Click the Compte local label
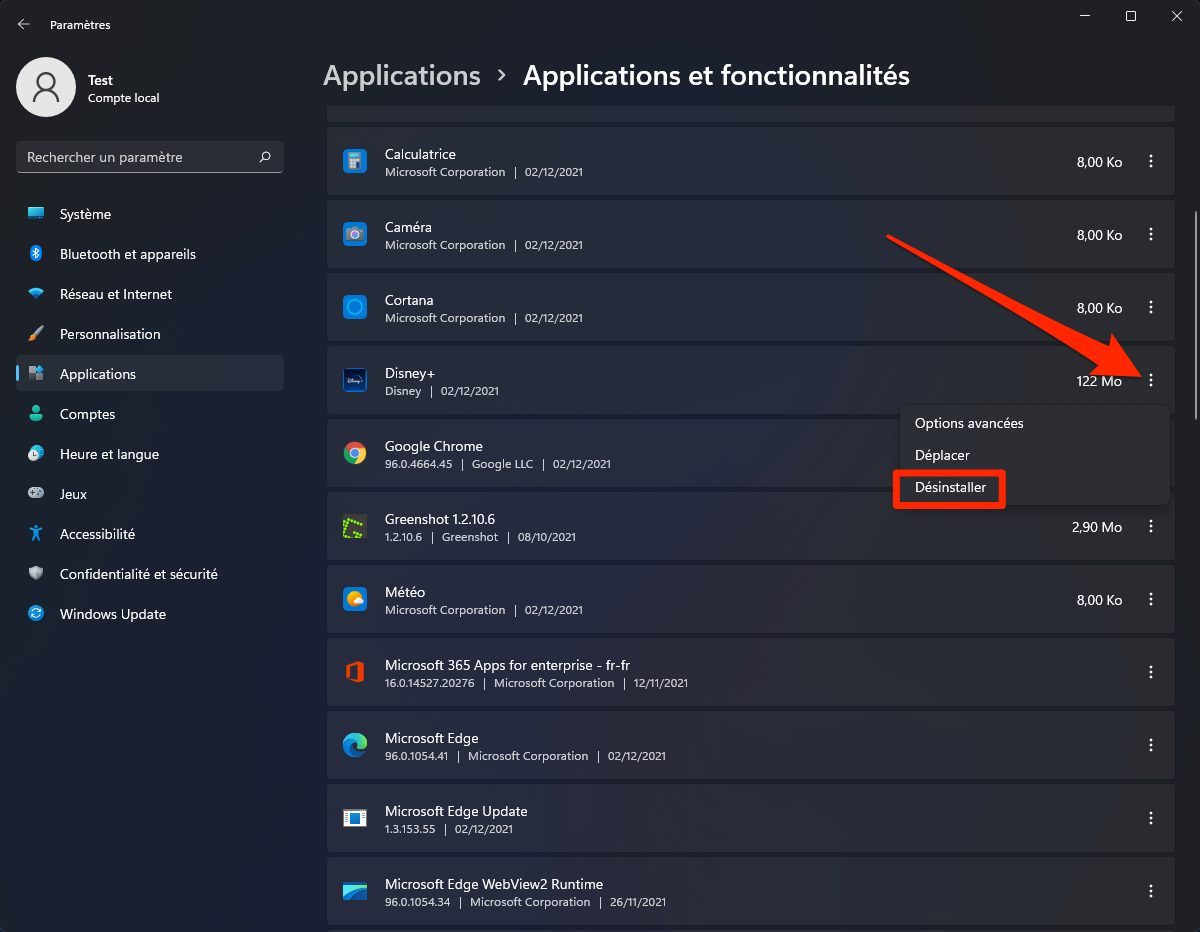Viewport: 1200px width, 932px height. point(124,98)
